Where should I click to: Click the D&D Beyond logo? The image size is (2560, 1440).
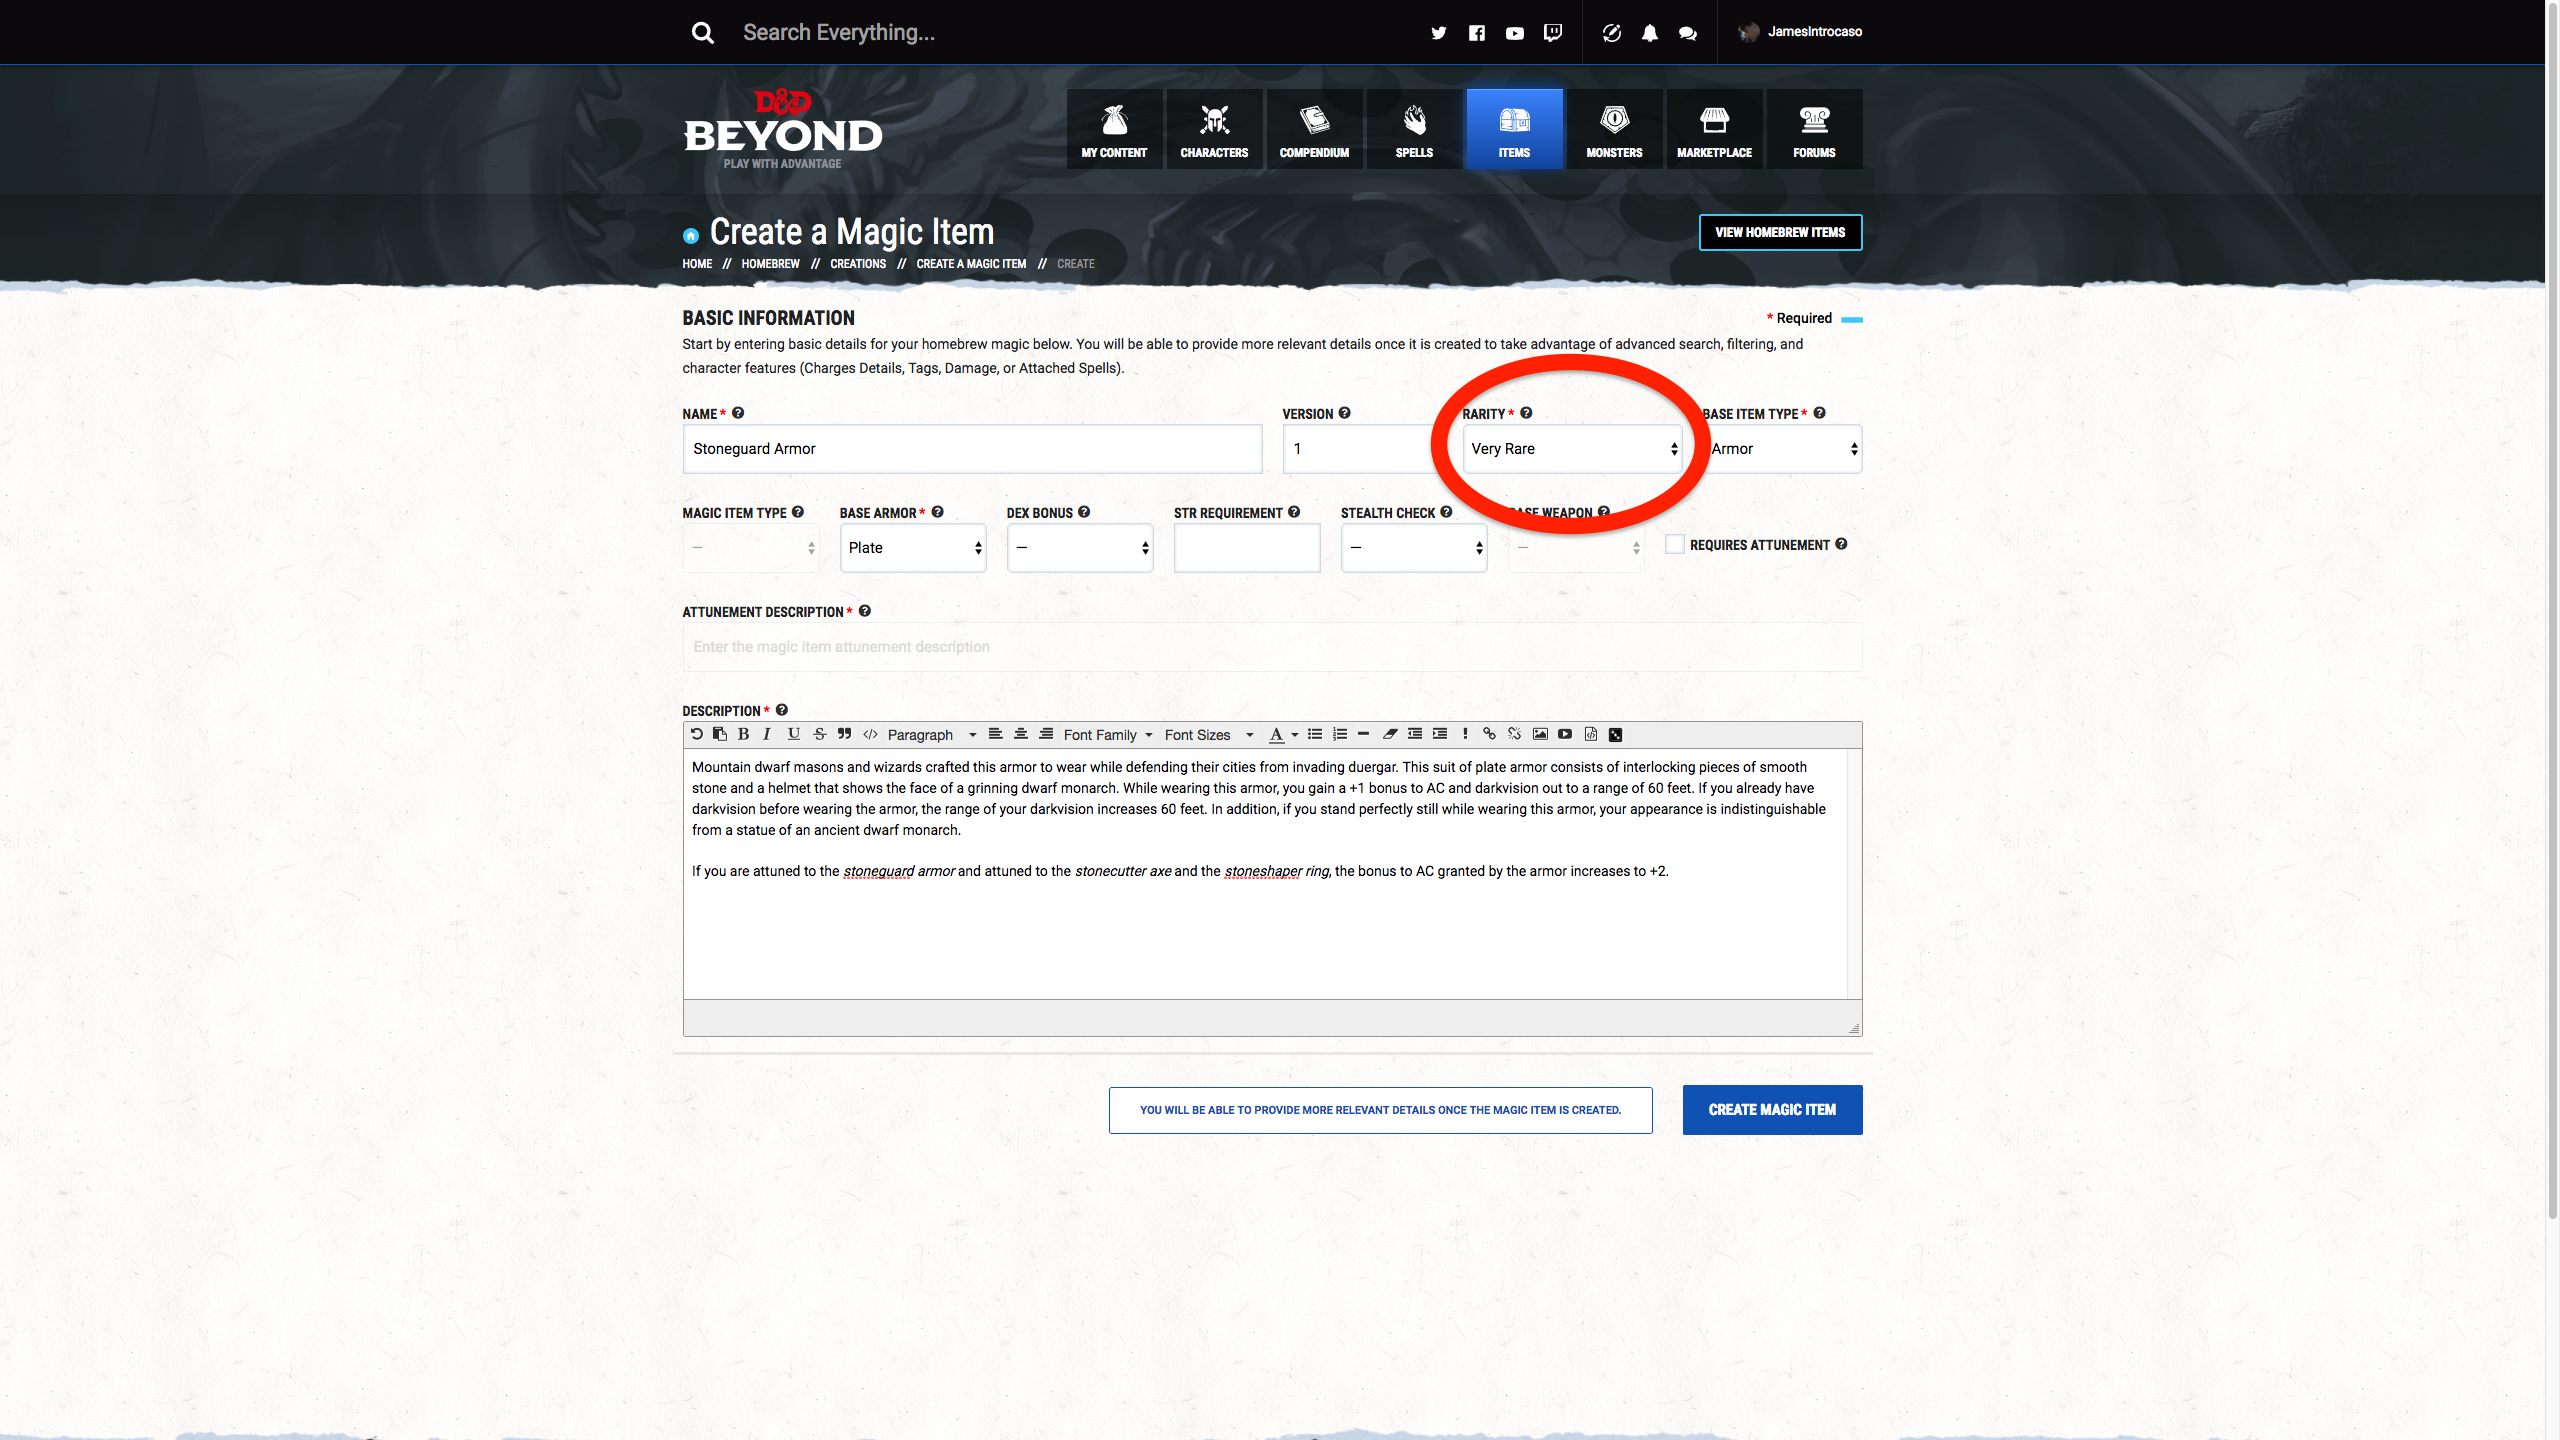(783, 130)
